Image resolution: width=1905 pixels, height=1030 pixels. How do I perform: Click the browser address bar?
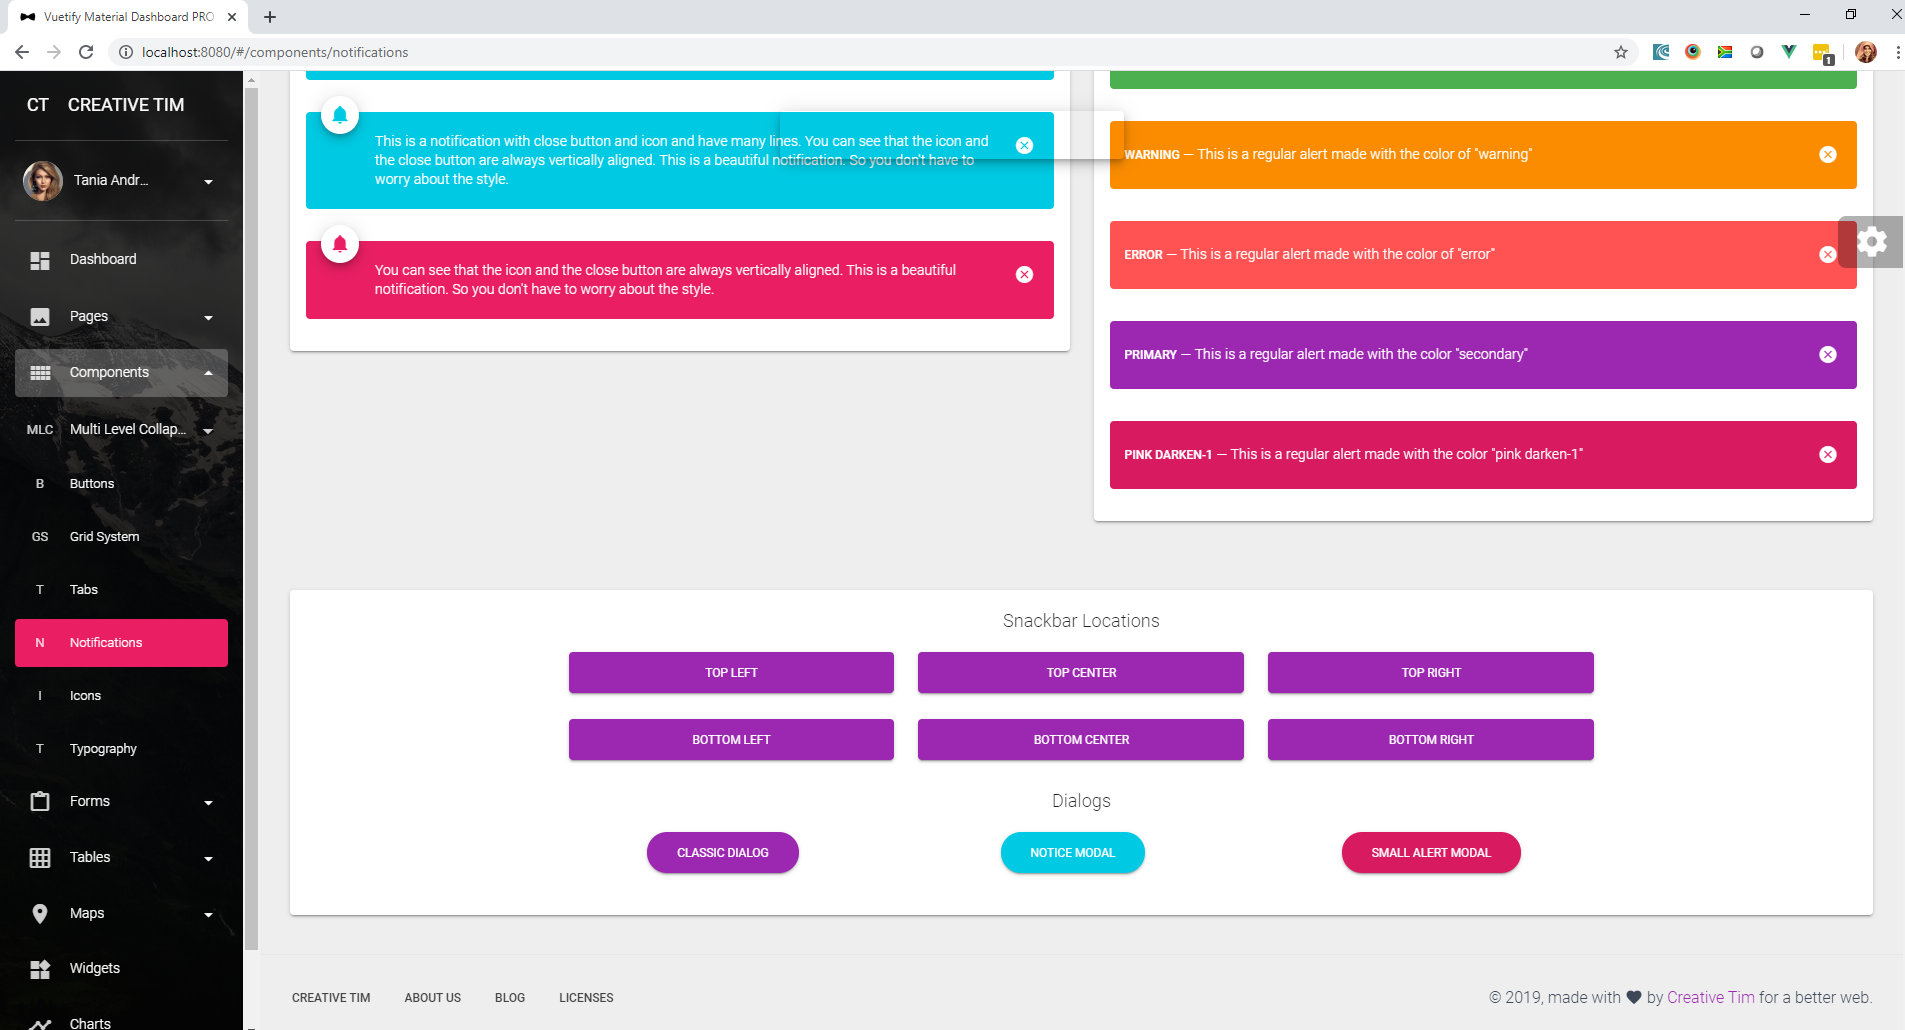coord(860,52)
